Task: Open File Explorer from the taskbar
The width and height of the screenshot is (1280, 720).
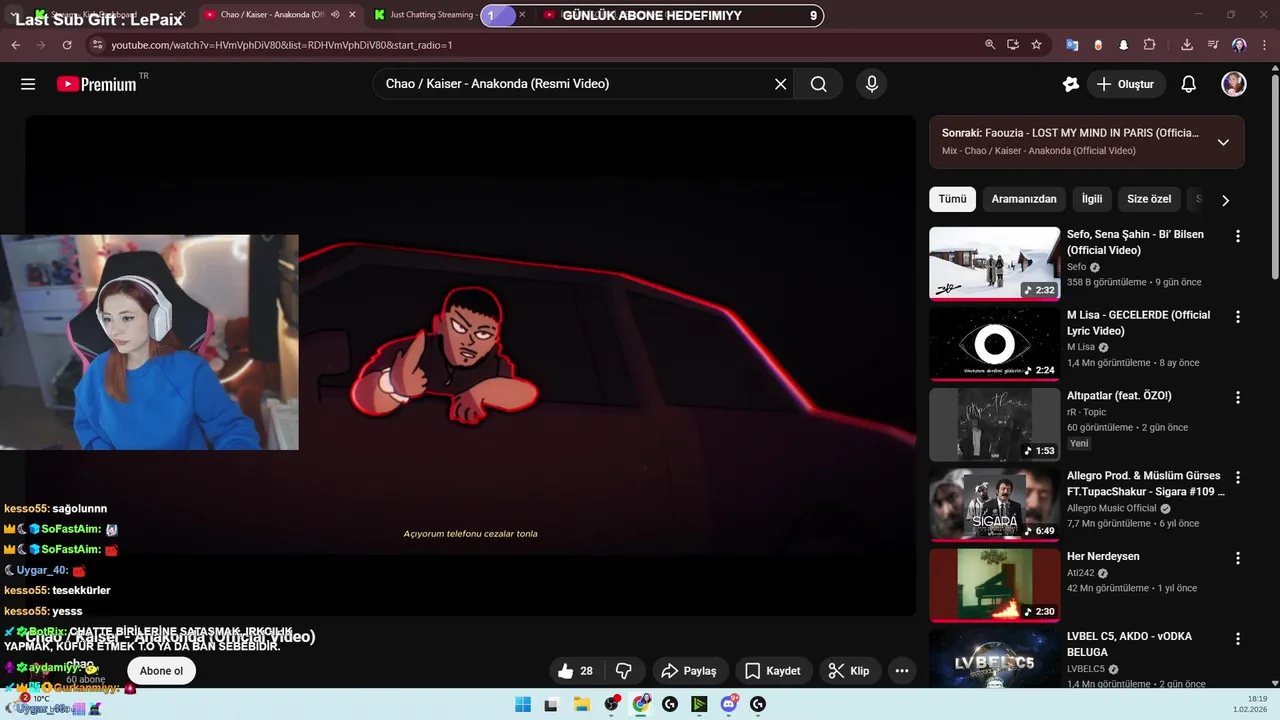Action: pyautogui.click(x=582, y=705)
